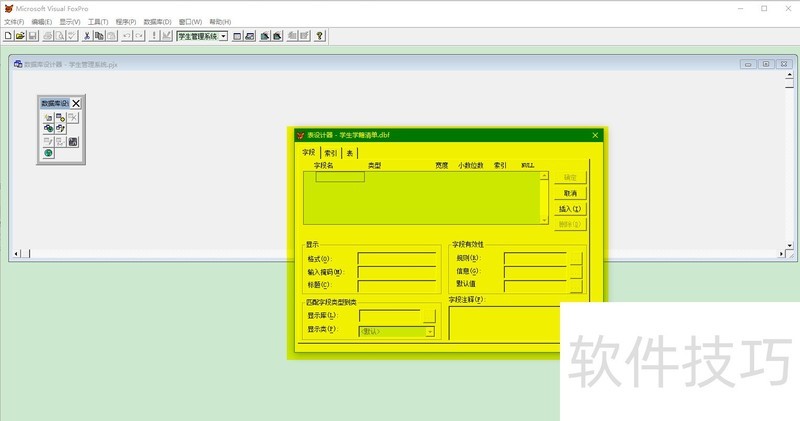Screen dimensions: 800x421
Task: Click the 输入掩码(M) input field
Action: click(x=397, y=272)
